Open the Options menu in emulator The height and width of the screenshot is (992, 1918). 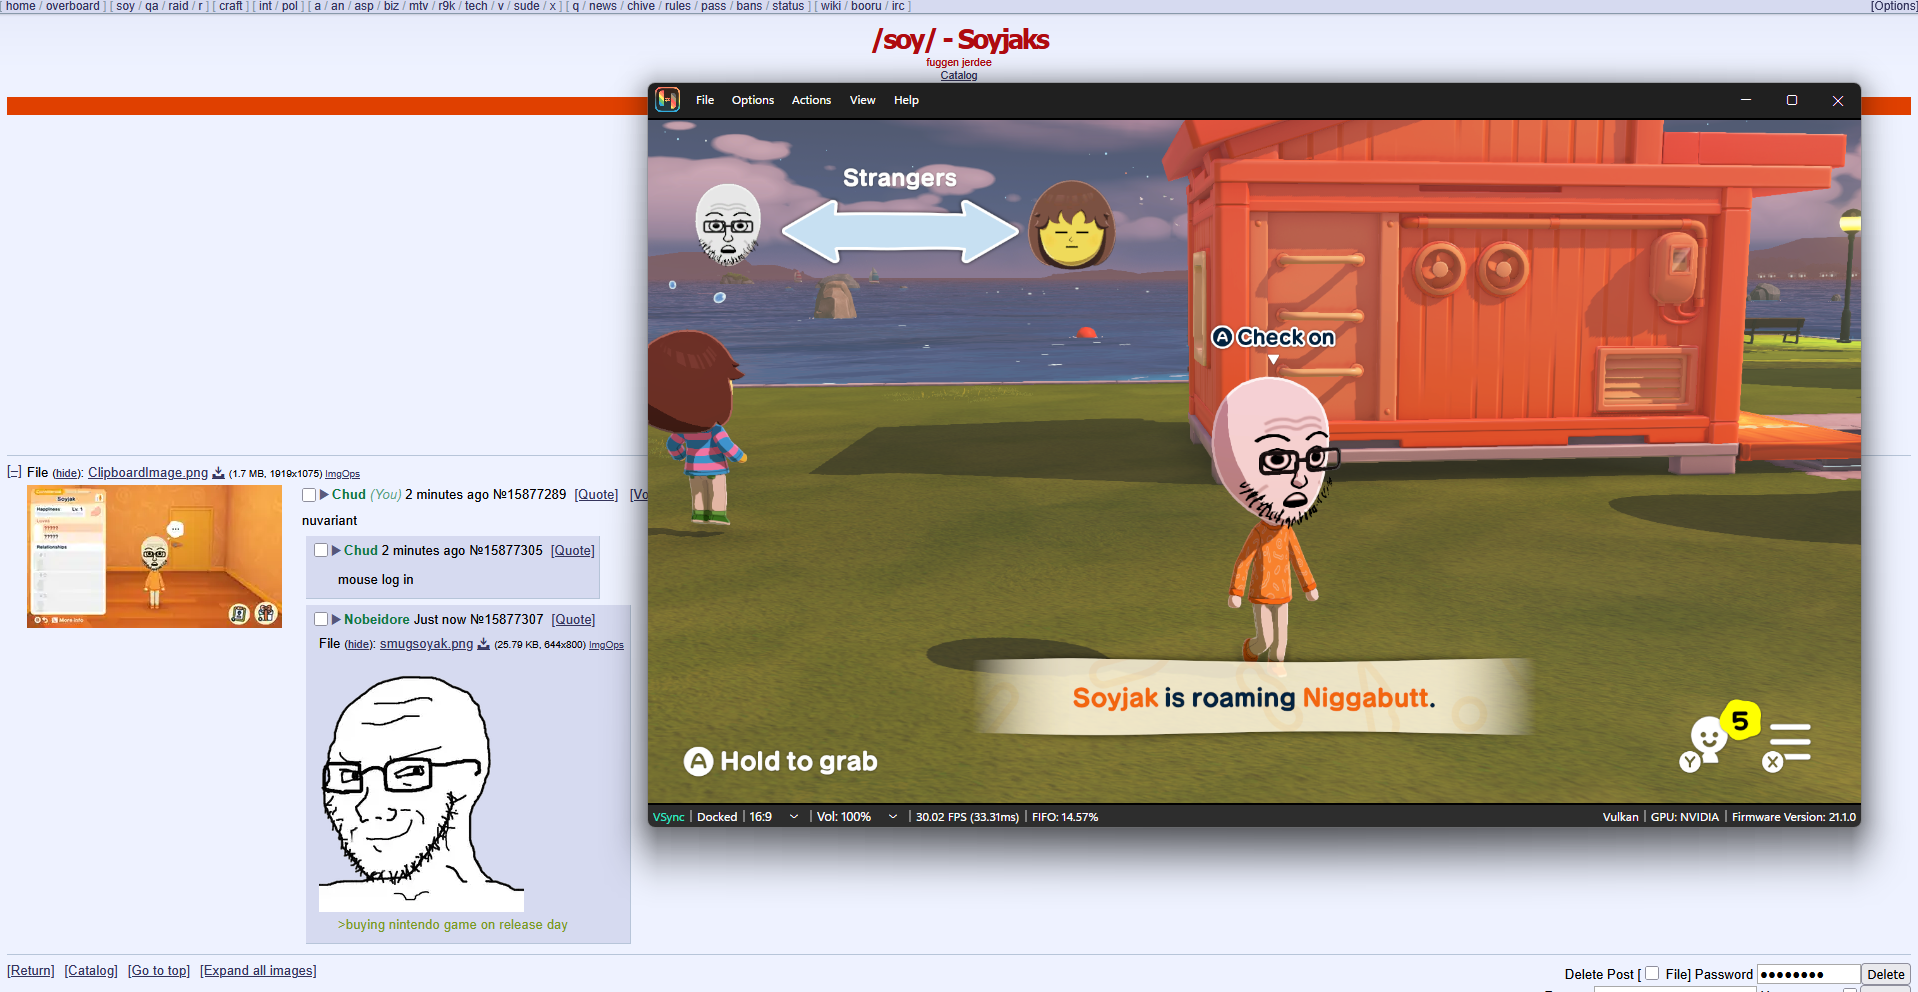(x=752, y=100)
